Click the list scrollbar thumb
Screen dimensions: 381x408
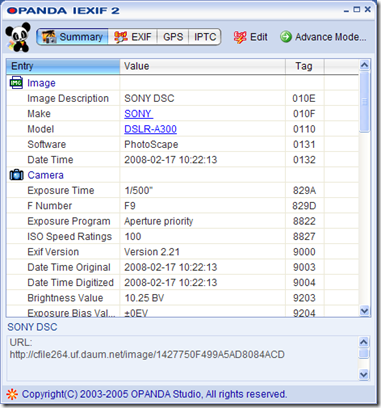(x=365, y=101)
